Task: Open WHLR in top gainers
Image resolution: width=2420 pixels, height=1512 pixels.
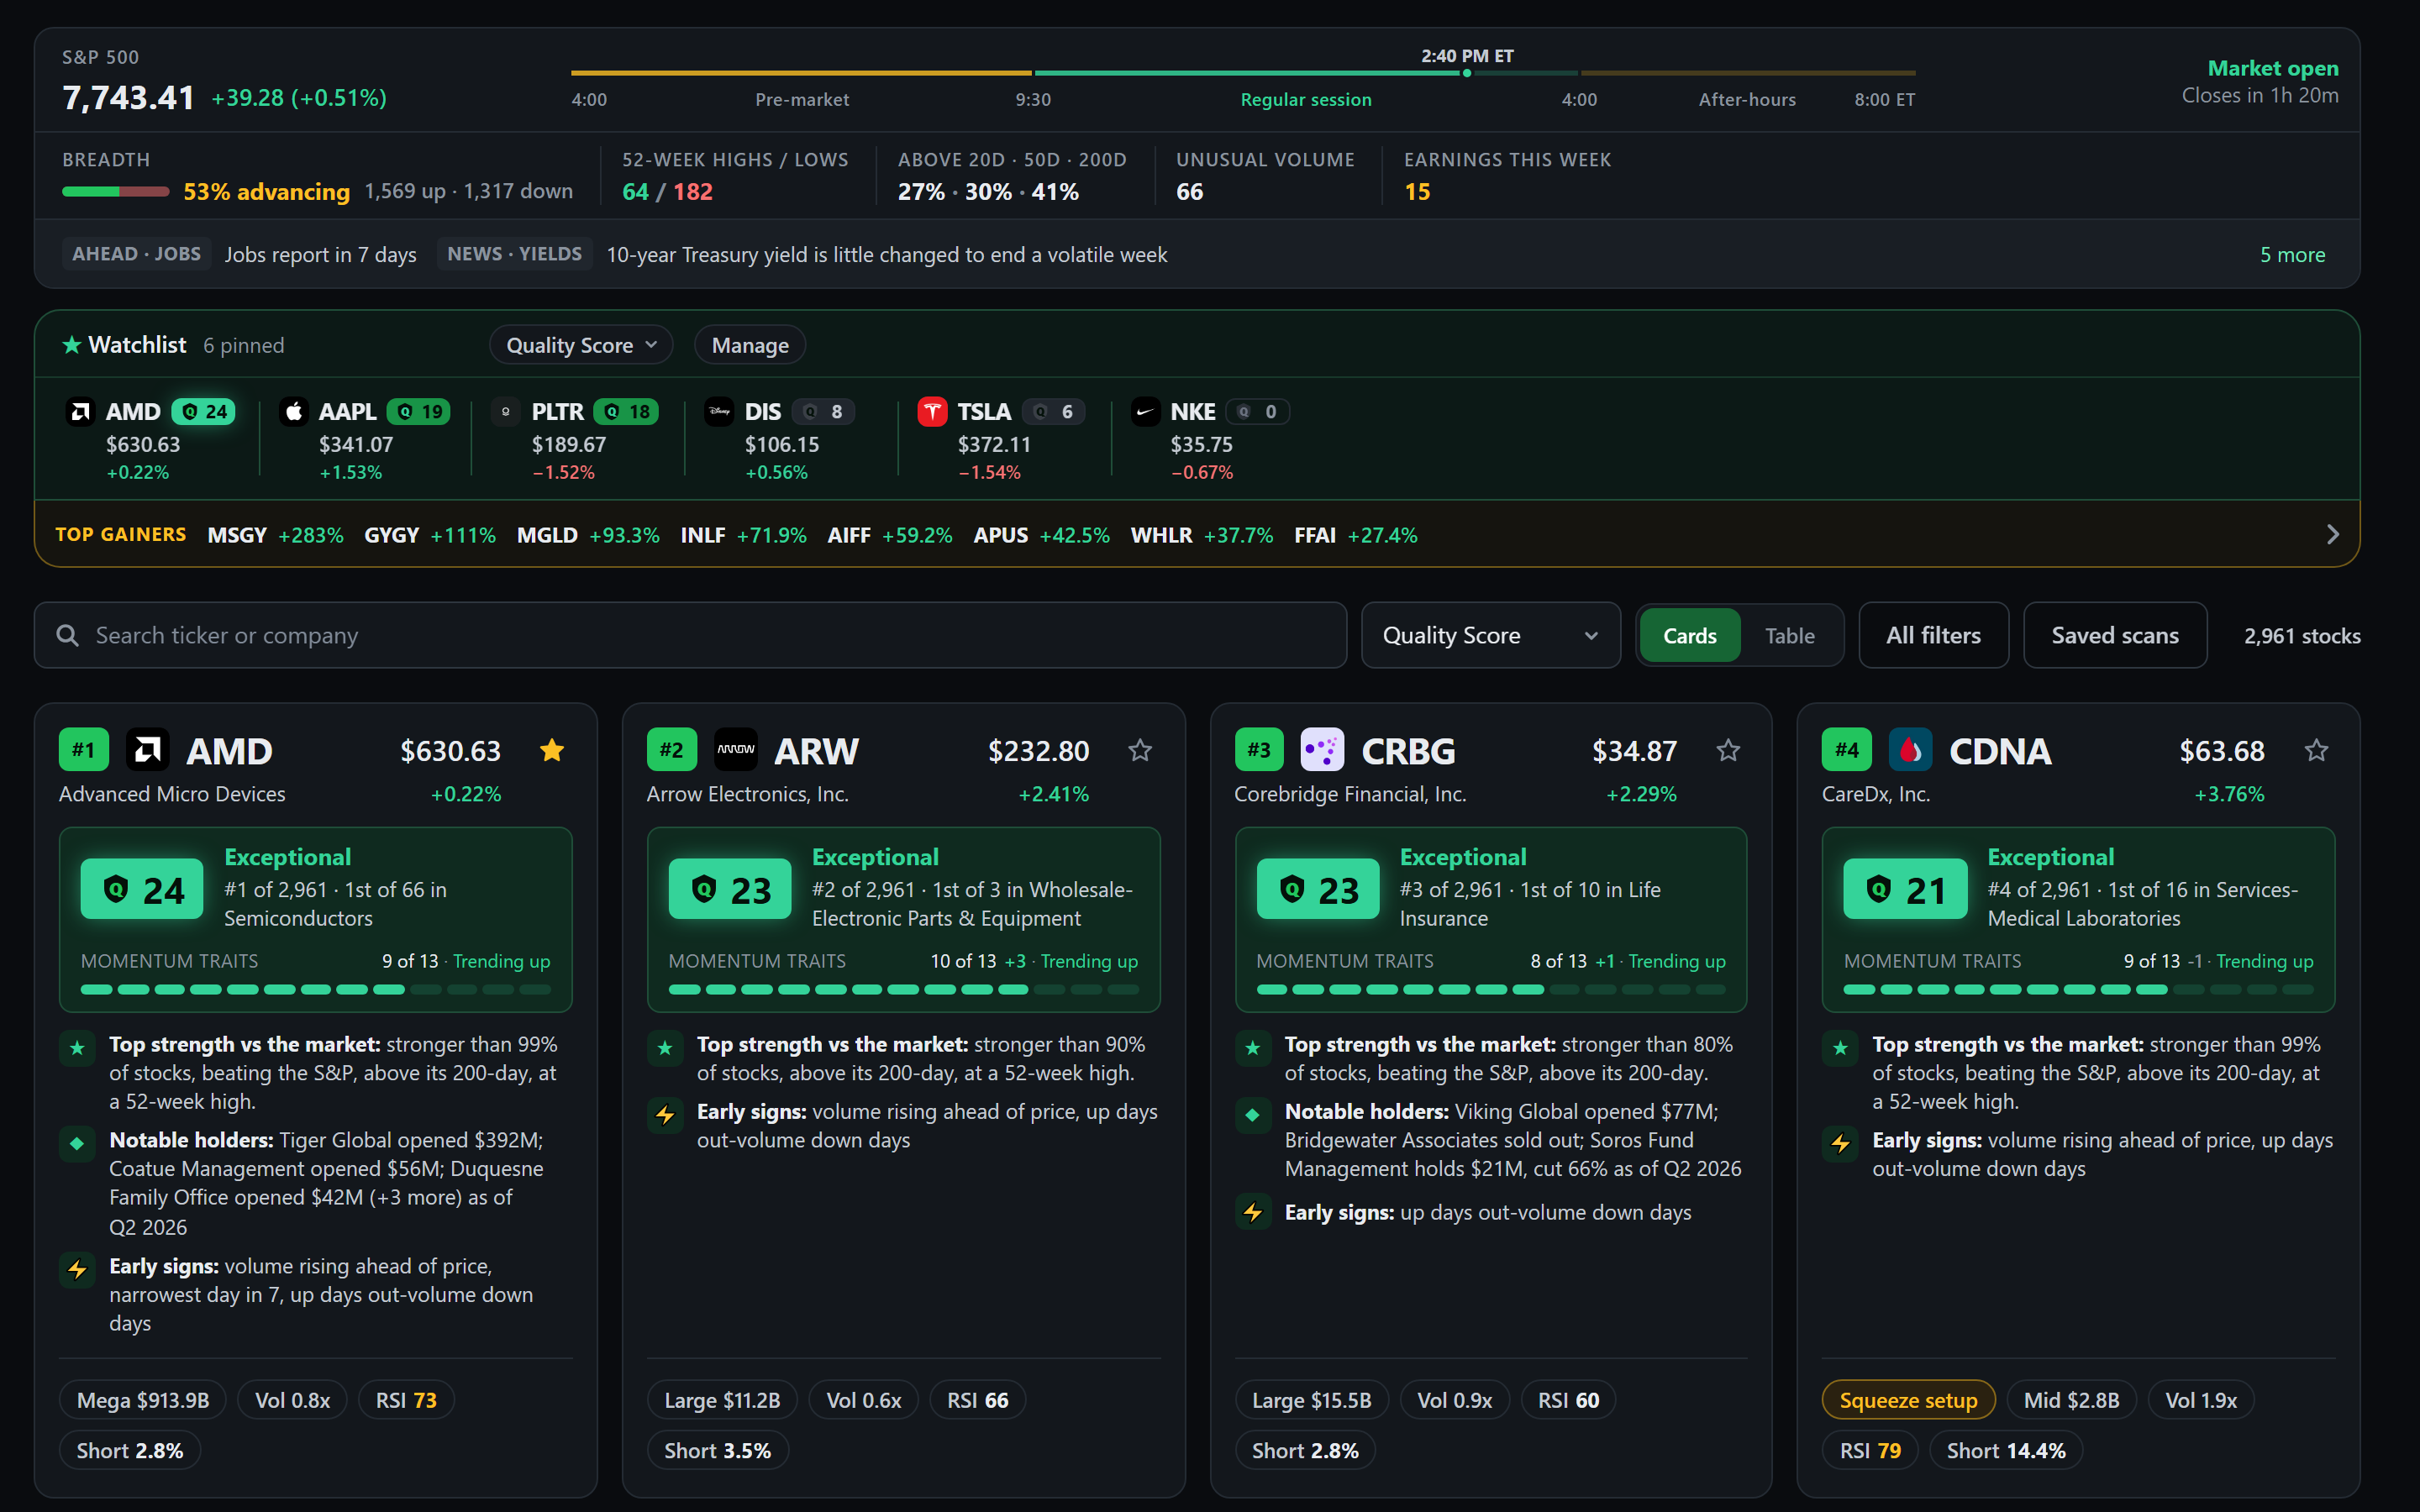Action: click(1201, 535)
